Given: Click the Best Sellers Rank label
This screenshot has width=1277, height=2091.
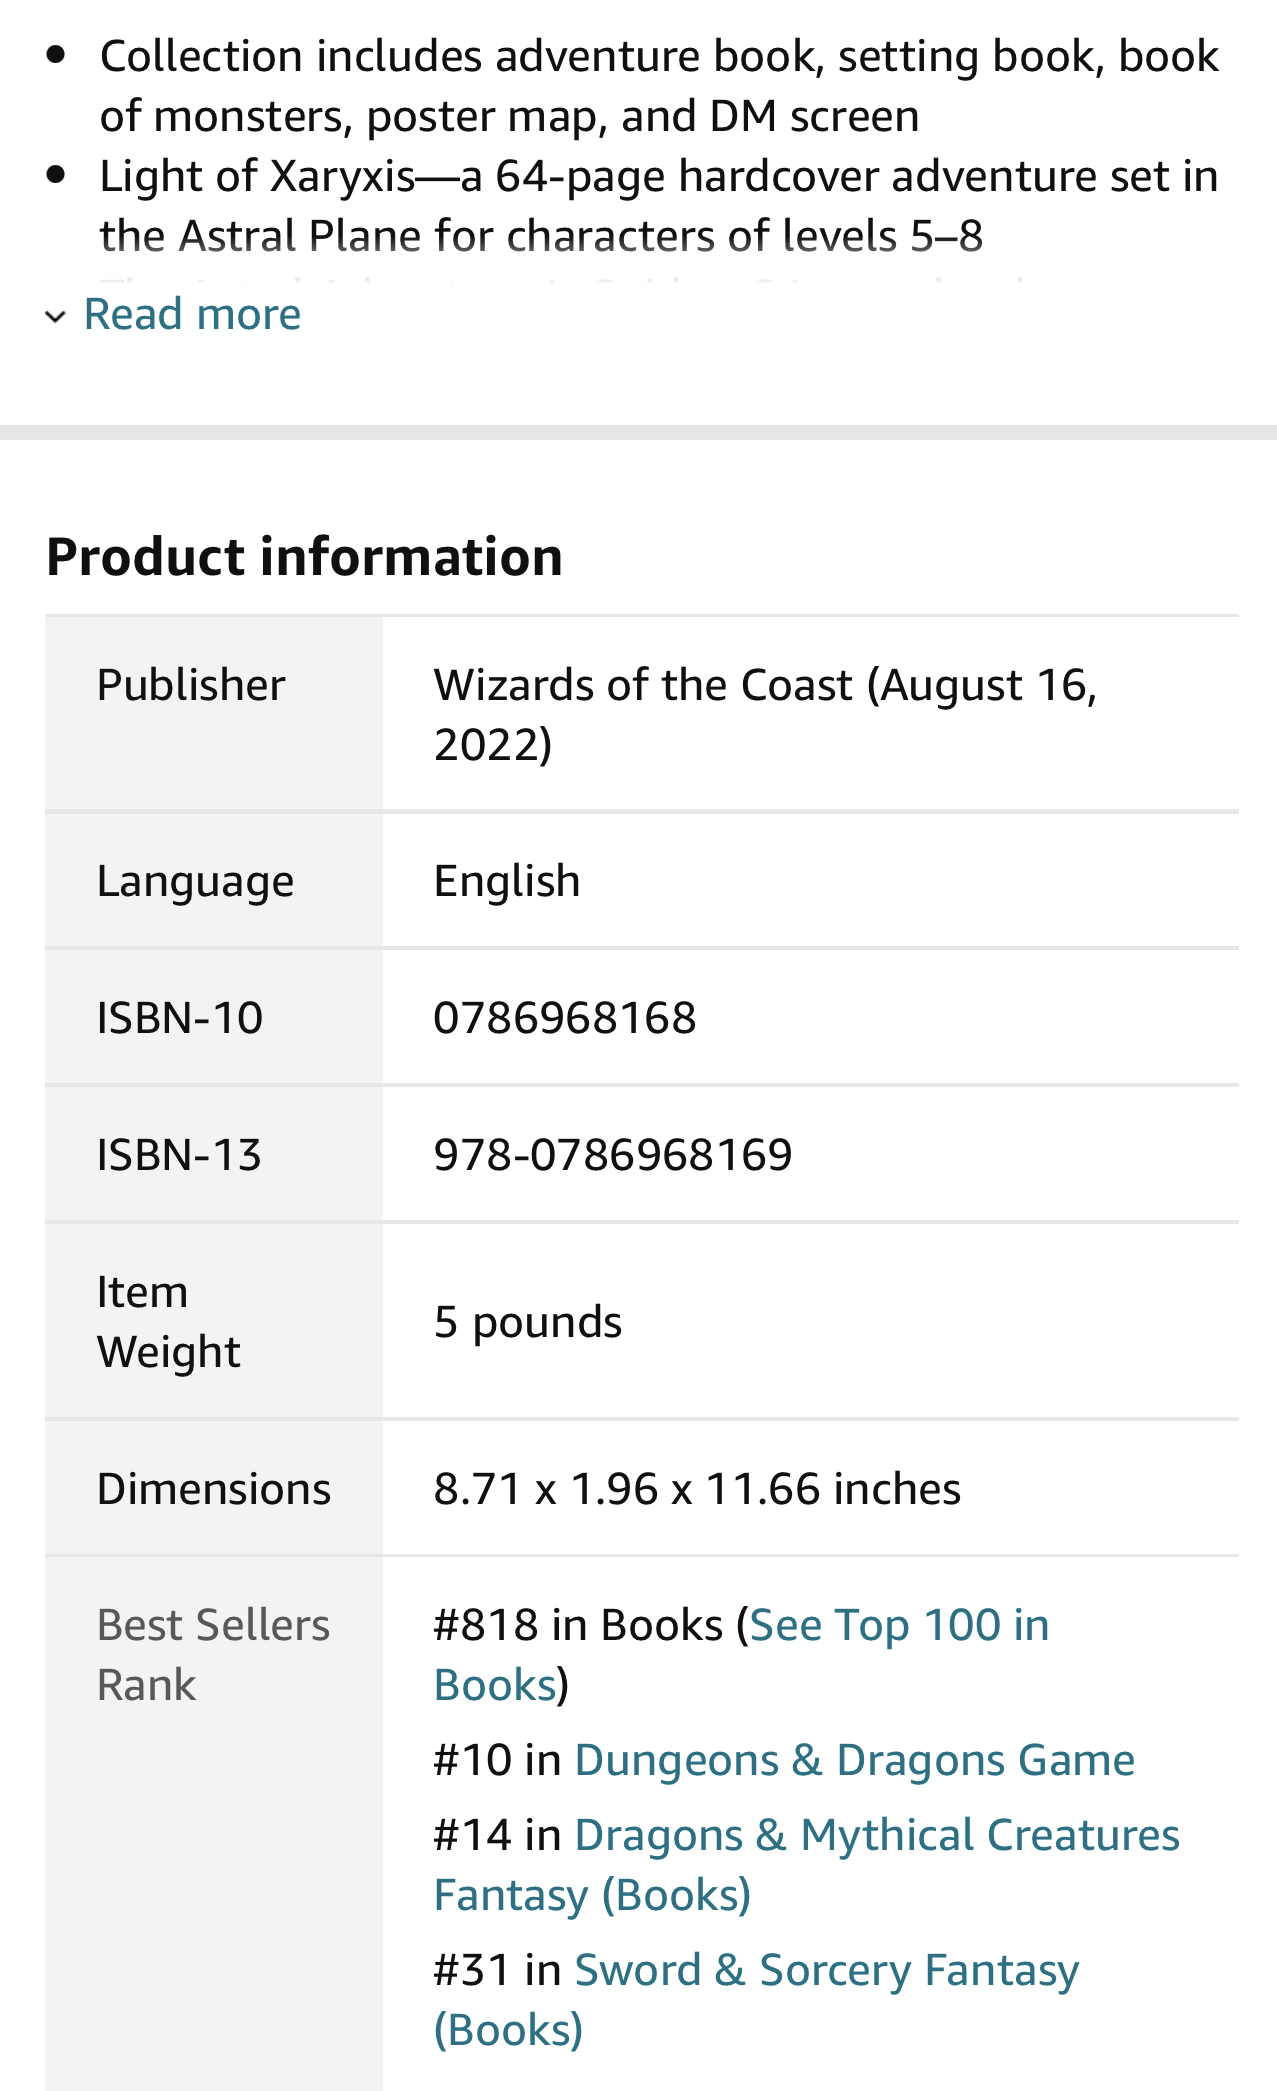Looking at the screenshot, I should click(213, 1655).
